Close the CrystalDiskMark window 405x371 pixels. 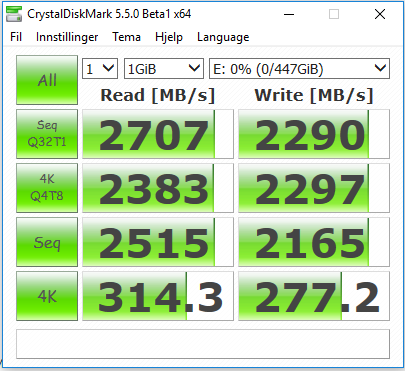380,14
